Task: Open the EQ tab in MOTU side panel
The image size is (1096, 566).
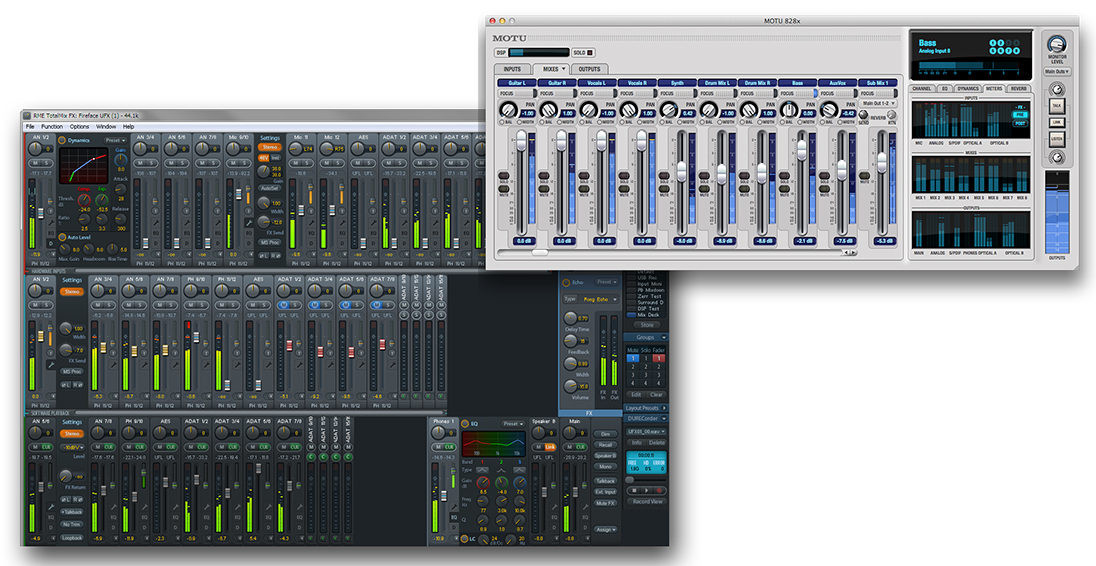Action: pyautogui.click(x=944, y=89)
